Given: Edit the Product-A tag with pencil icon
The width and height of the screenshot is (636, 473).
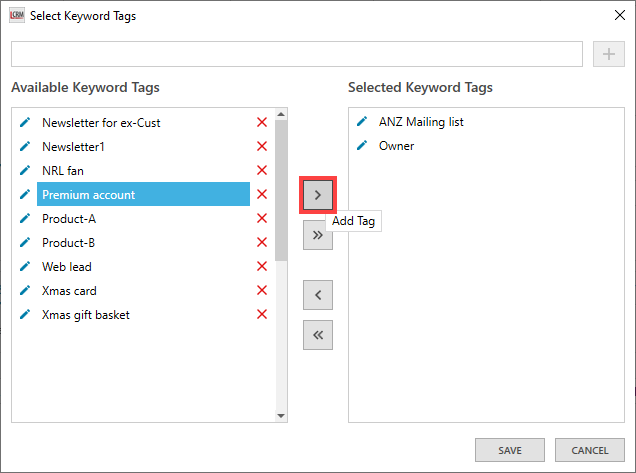Looking at the screenshot, I should point(25,218).
